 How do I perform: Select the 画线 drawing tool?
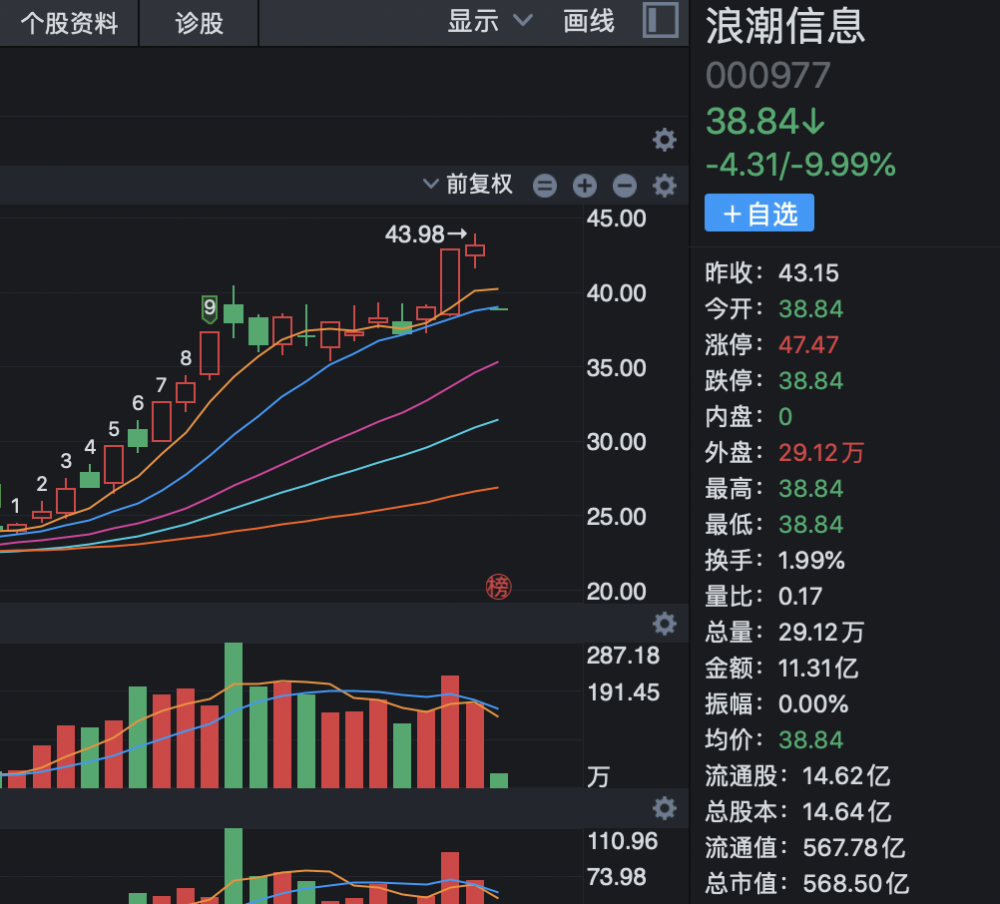click(x=589, y=21)
